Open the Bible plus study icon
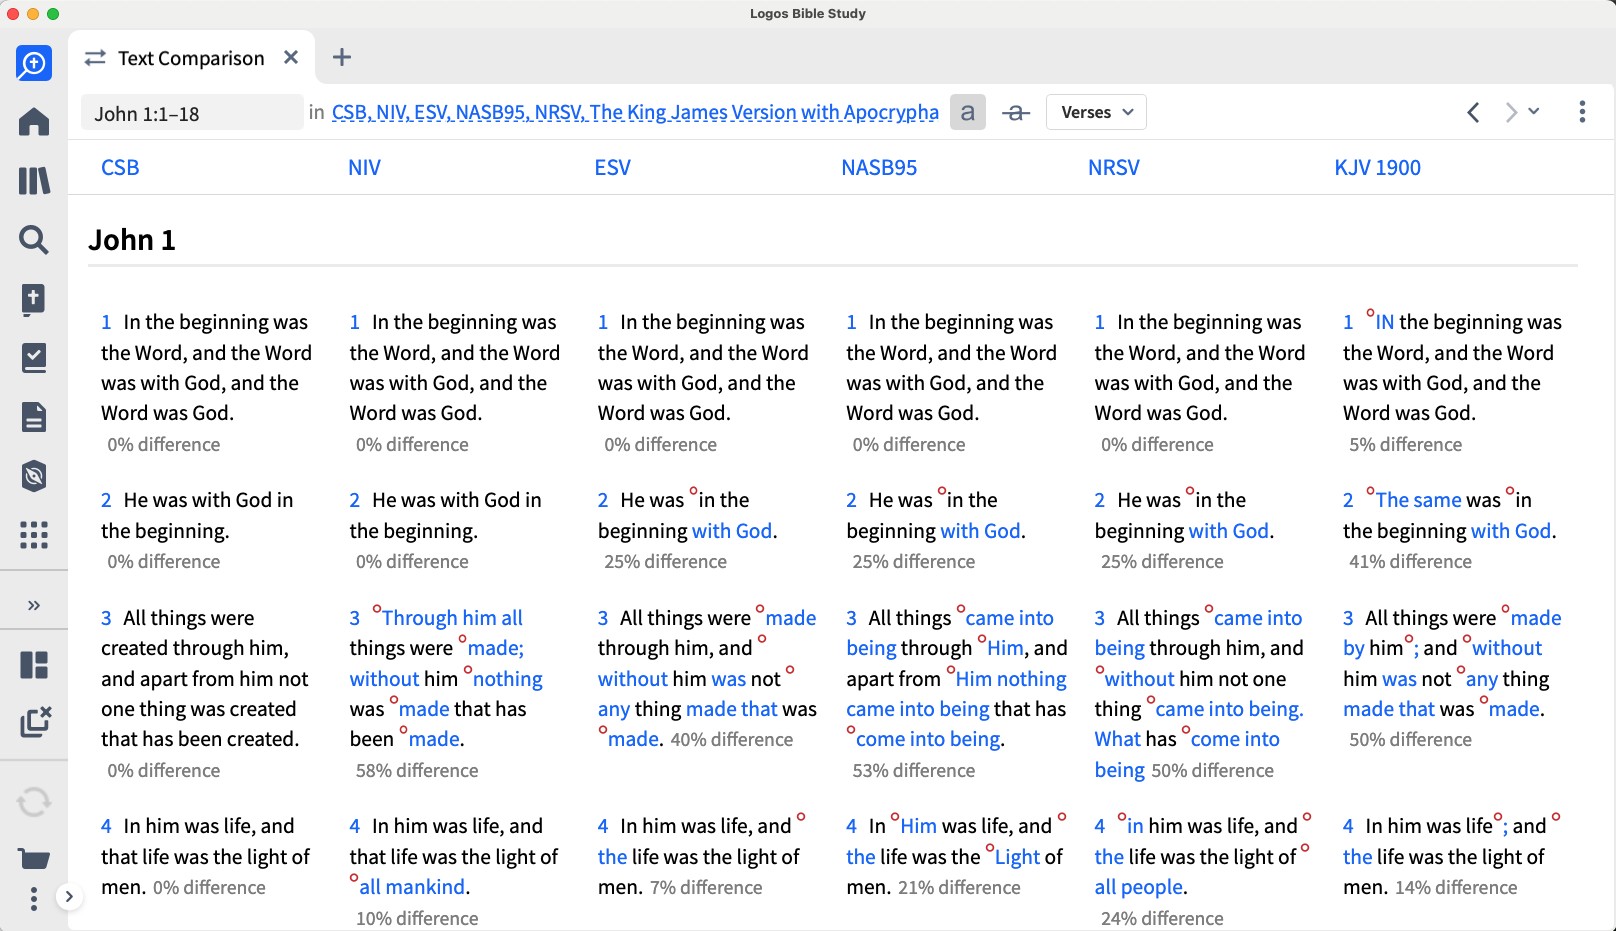Viewport: 1616px width, 931px height. (34, 299)
